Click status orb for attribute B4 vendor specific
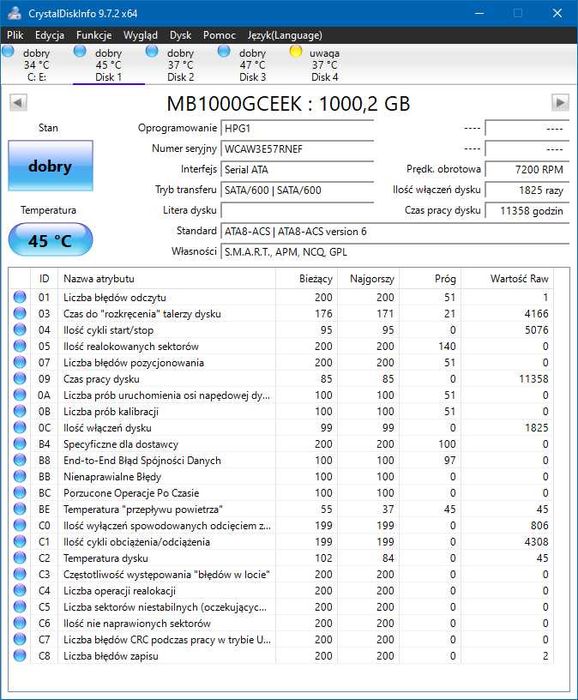Image resolution: width=578 pixels, height=700 pixels. (20, 444)
